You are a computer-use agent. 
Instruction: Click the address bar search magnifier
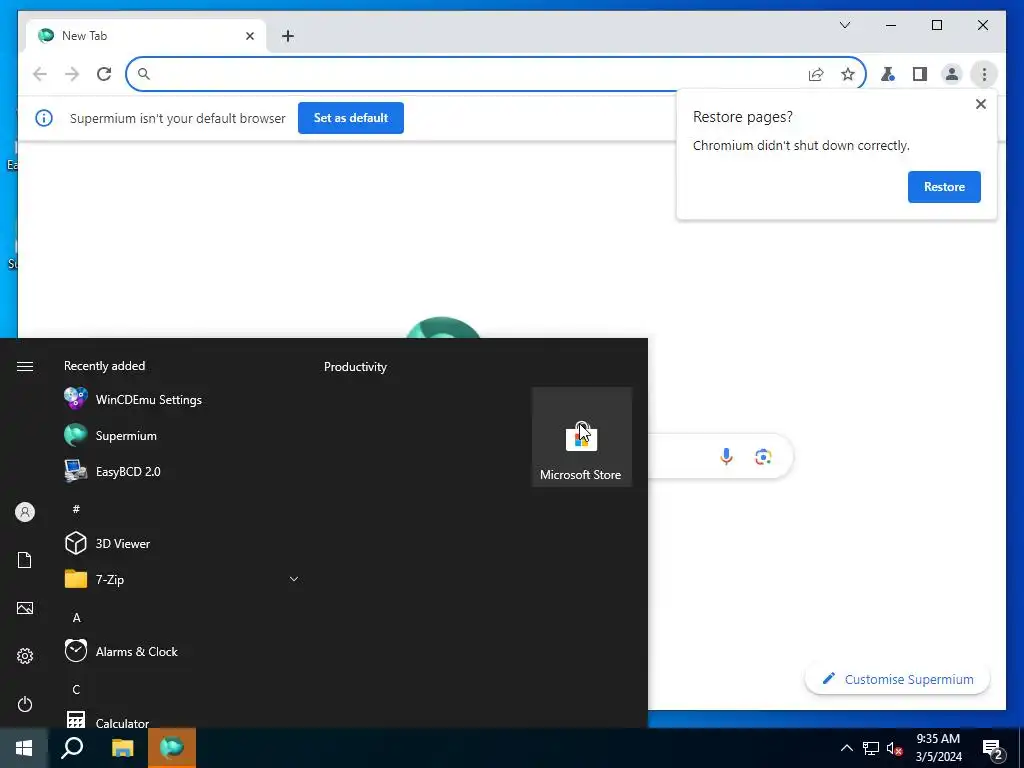[144, 74]
